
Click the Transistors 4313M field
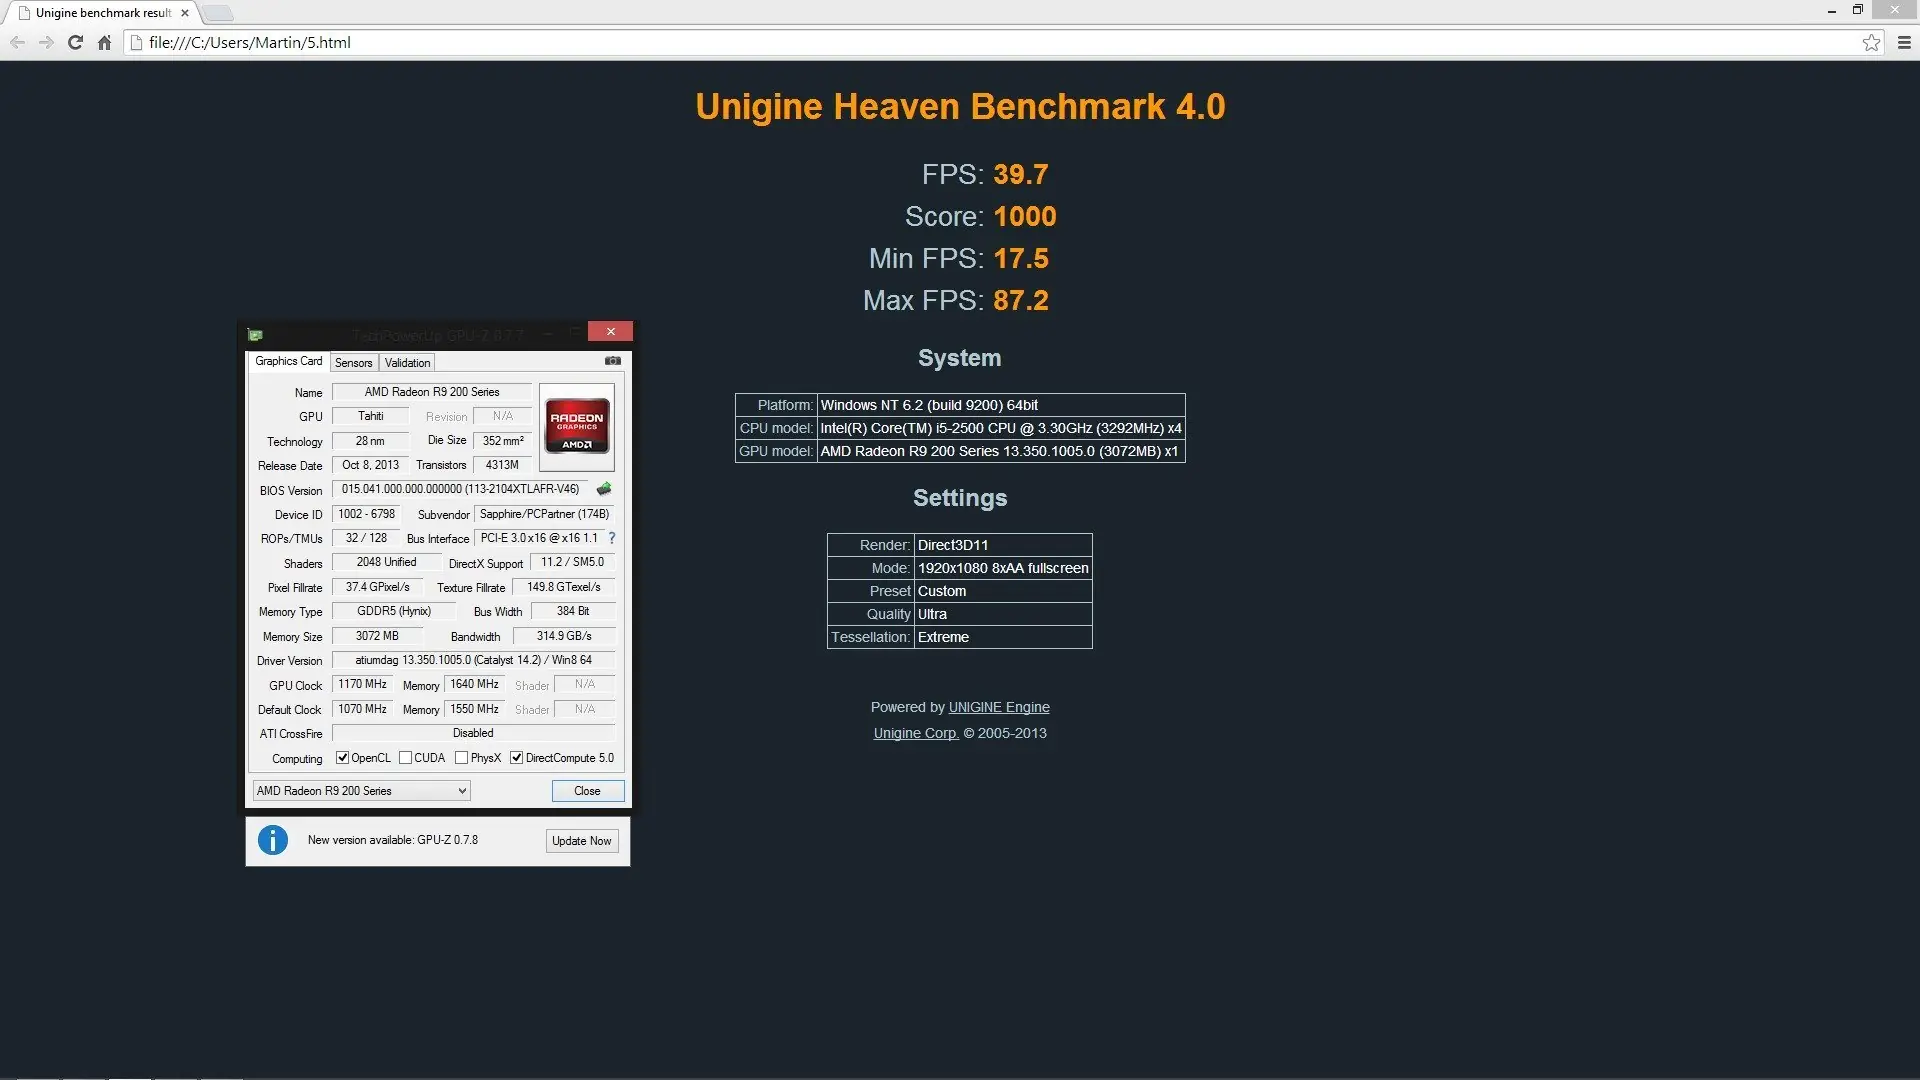503,465
